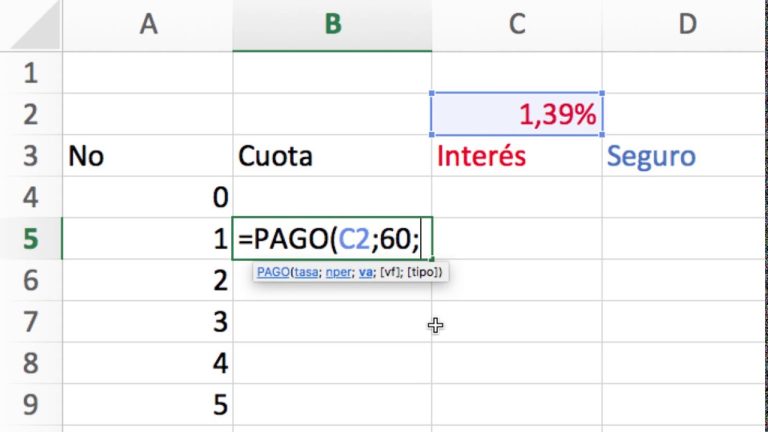Select column D header

685,24
